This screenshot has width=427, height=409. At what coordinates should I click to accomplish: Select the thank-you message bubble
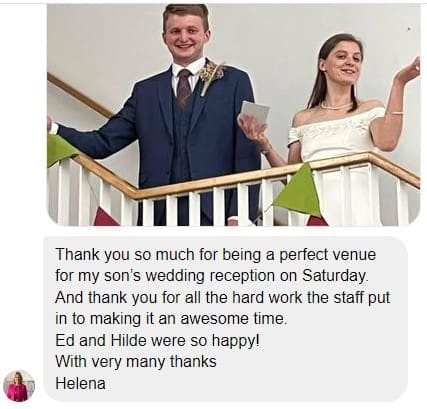click(x=226, y=319)
